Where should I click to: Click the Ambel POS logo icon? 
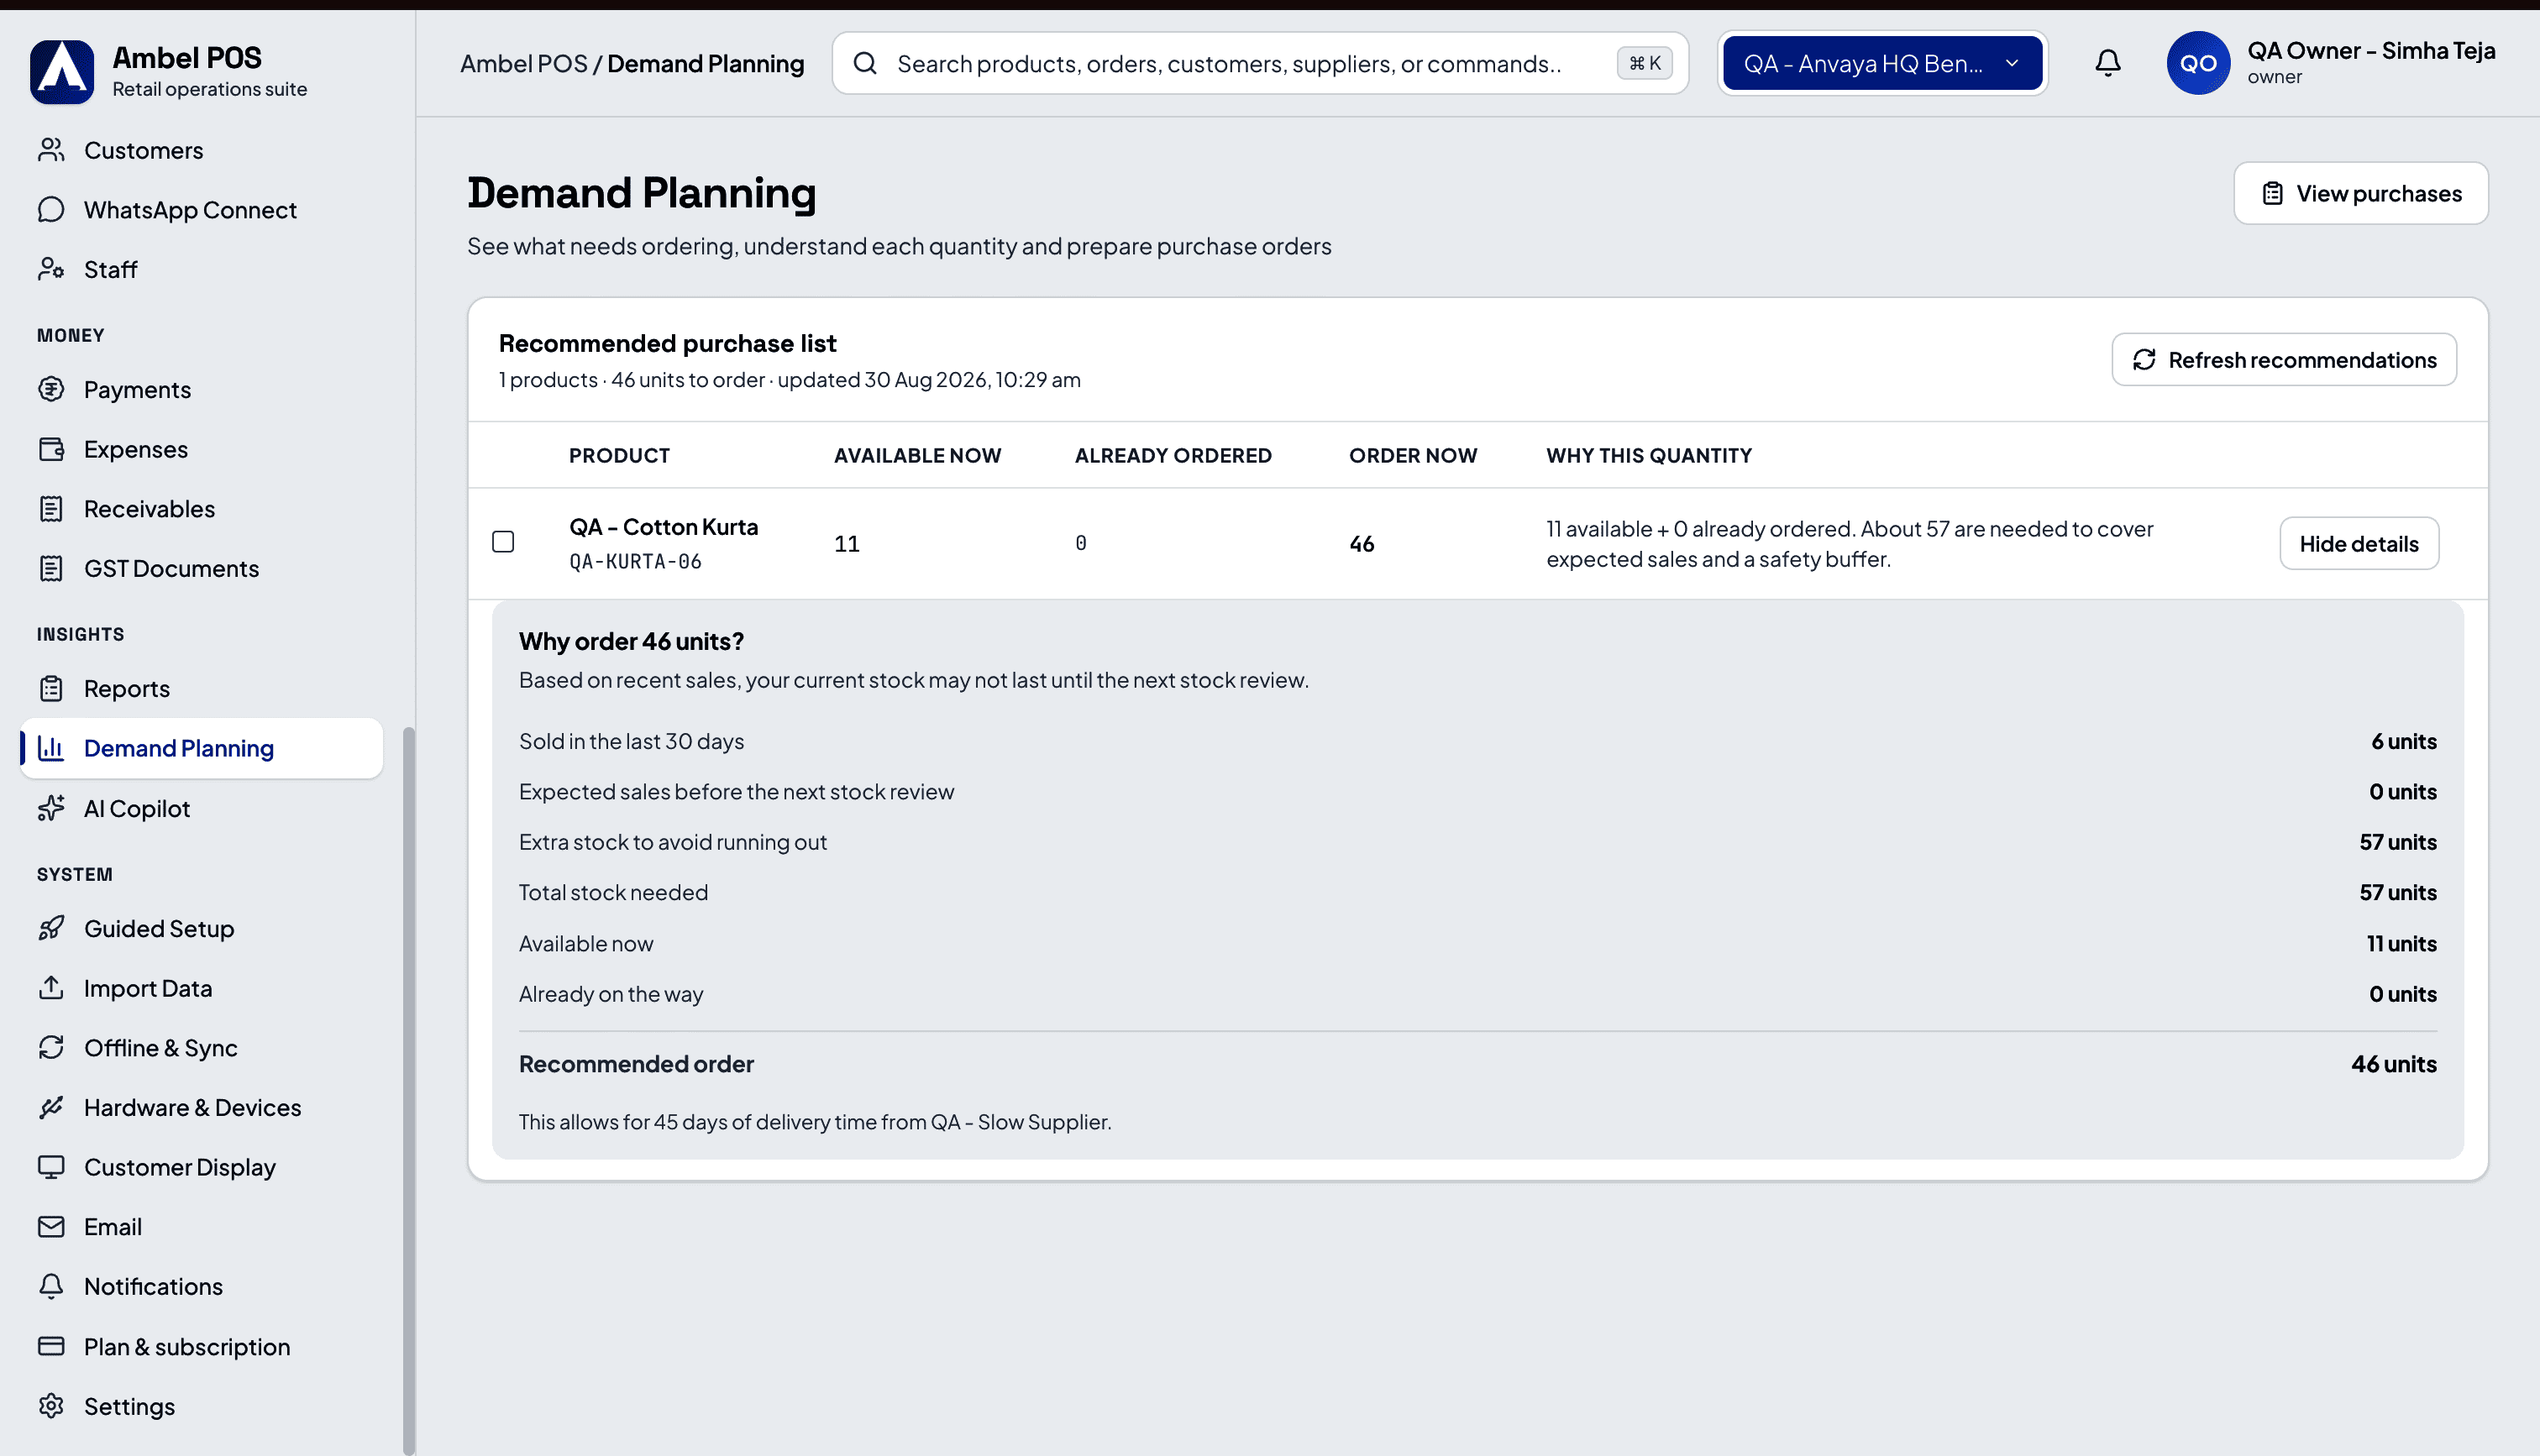[62, 72]
